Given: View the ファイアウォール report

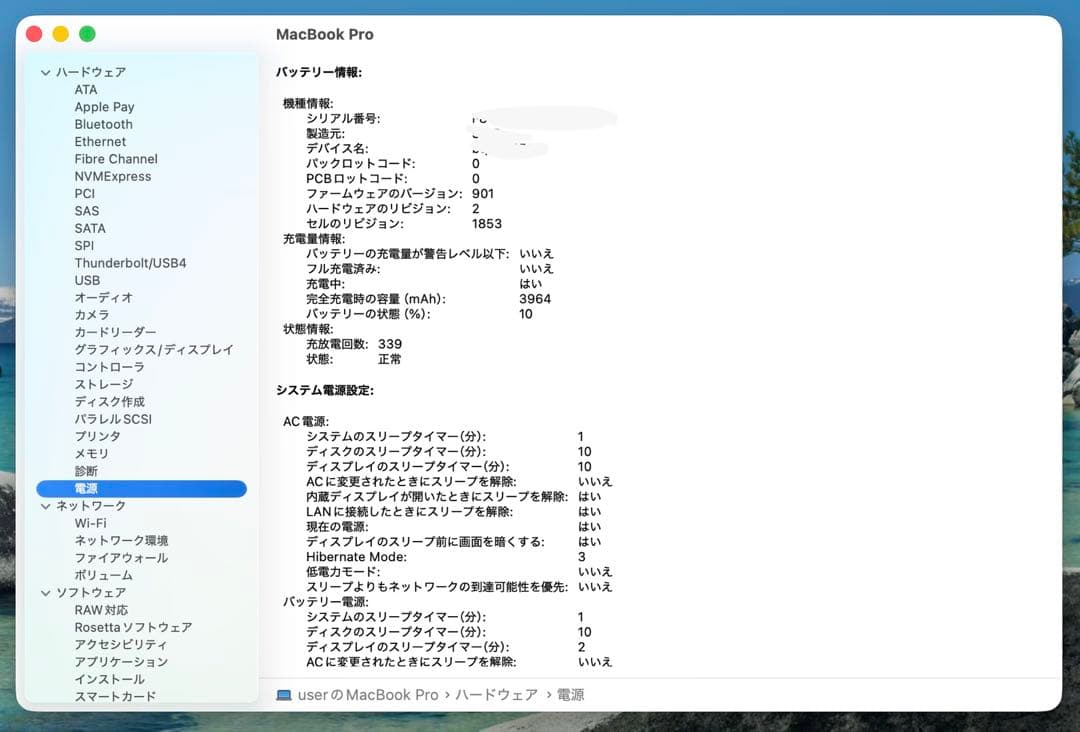Looking at the screenshot, I should (x=120, y=557).
